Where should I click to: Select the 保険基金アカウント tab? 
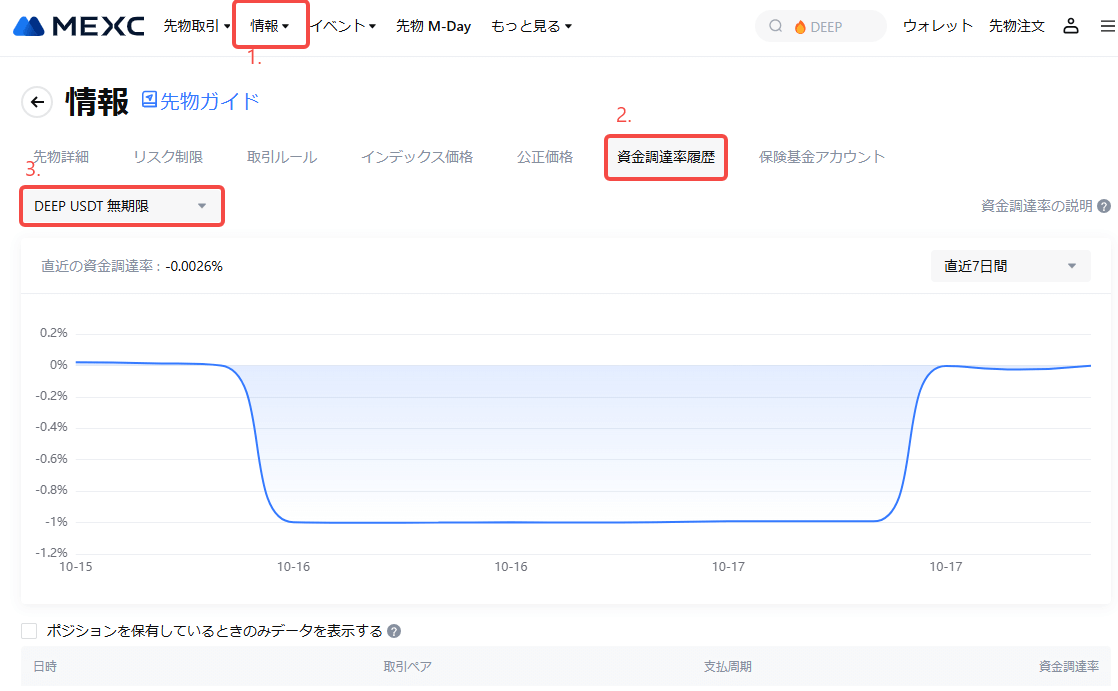click(822, 157)
